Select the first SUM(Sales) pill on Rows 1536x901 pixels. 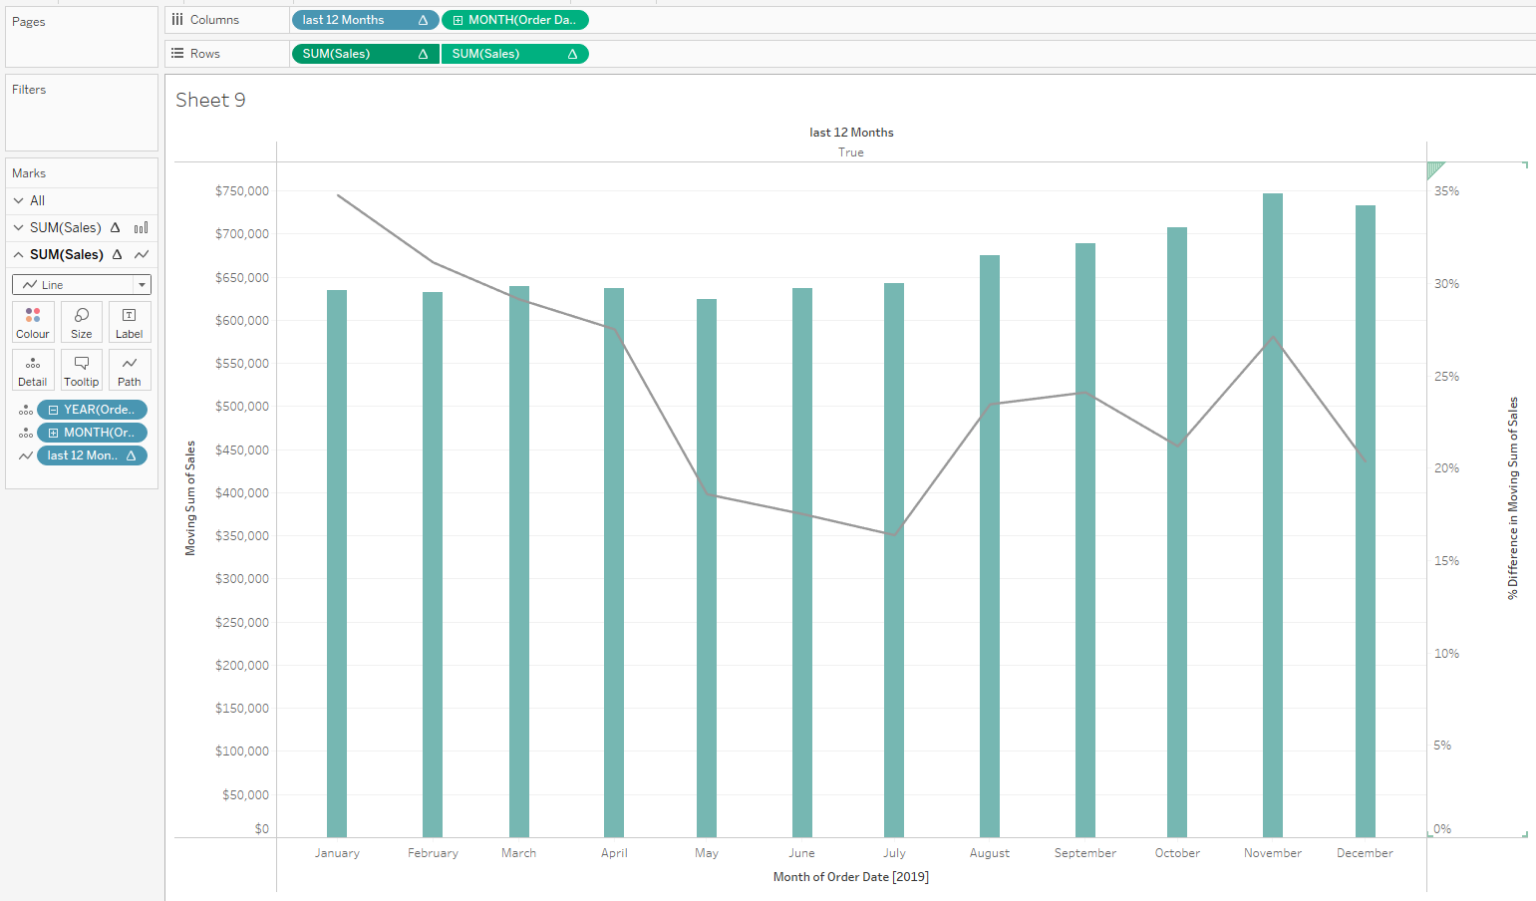tap(364, 53)
